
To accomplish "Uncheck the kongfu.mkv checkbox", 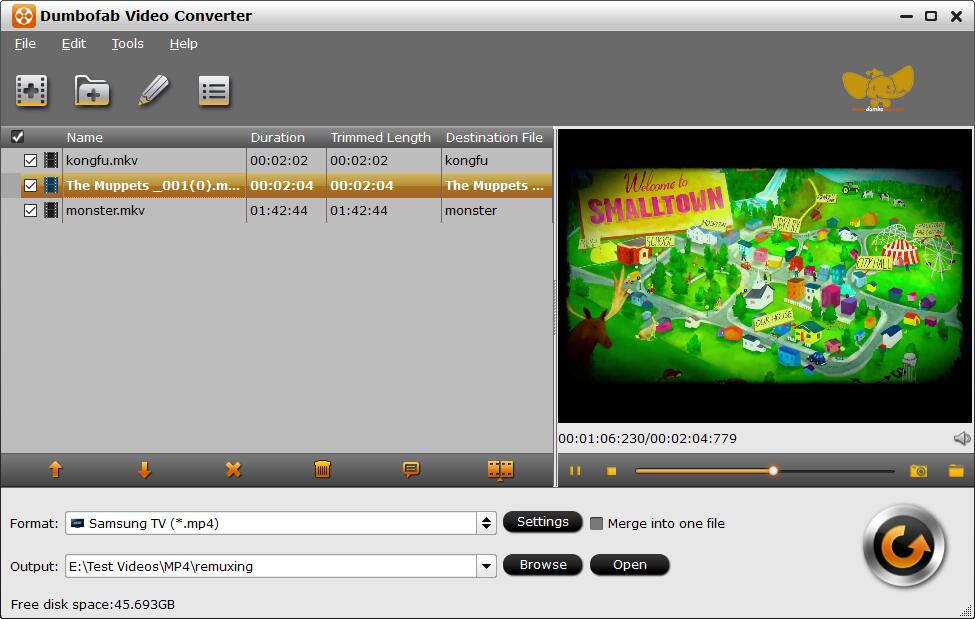I will click(30, 161).
